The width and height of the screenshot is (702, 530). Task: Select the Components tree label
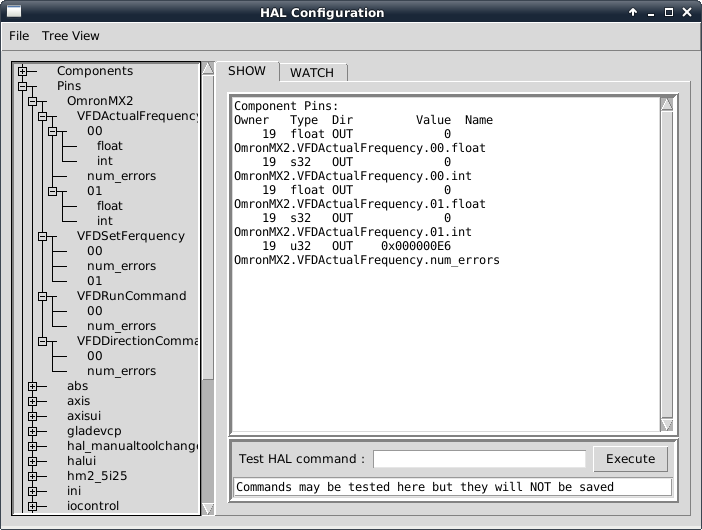click(x=95, y=71)
